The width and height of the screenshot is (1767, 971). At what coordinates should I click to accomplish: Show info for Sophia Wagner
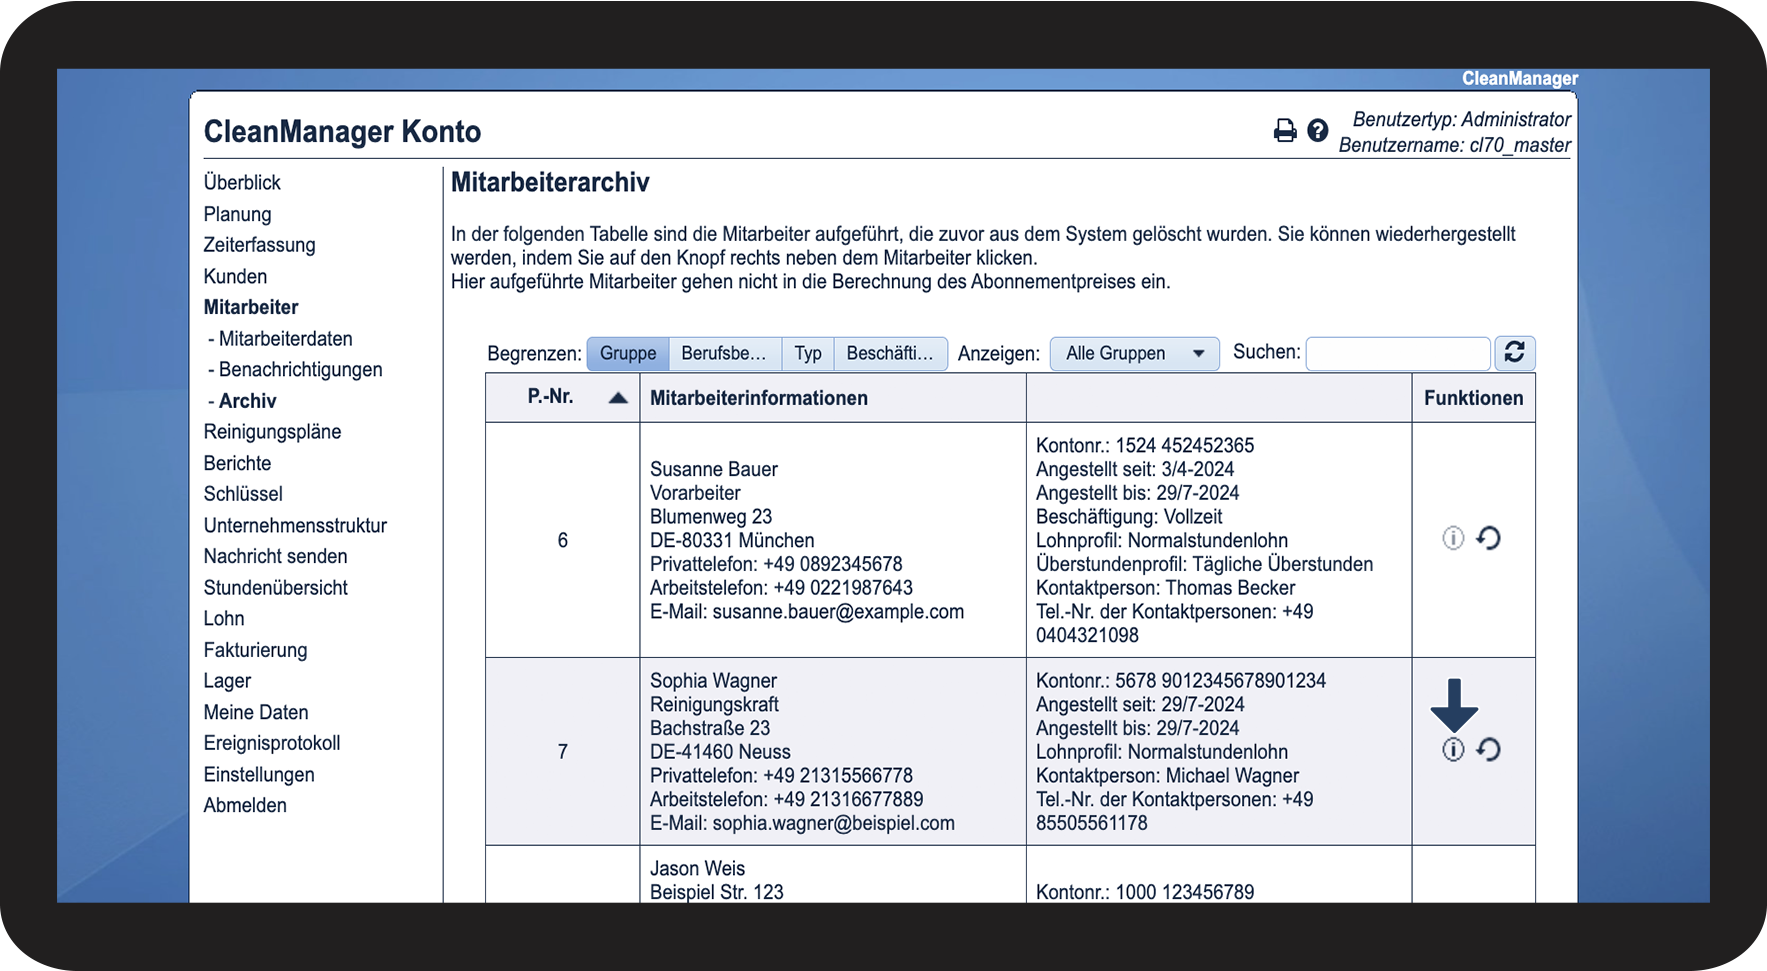point(1453,750)
